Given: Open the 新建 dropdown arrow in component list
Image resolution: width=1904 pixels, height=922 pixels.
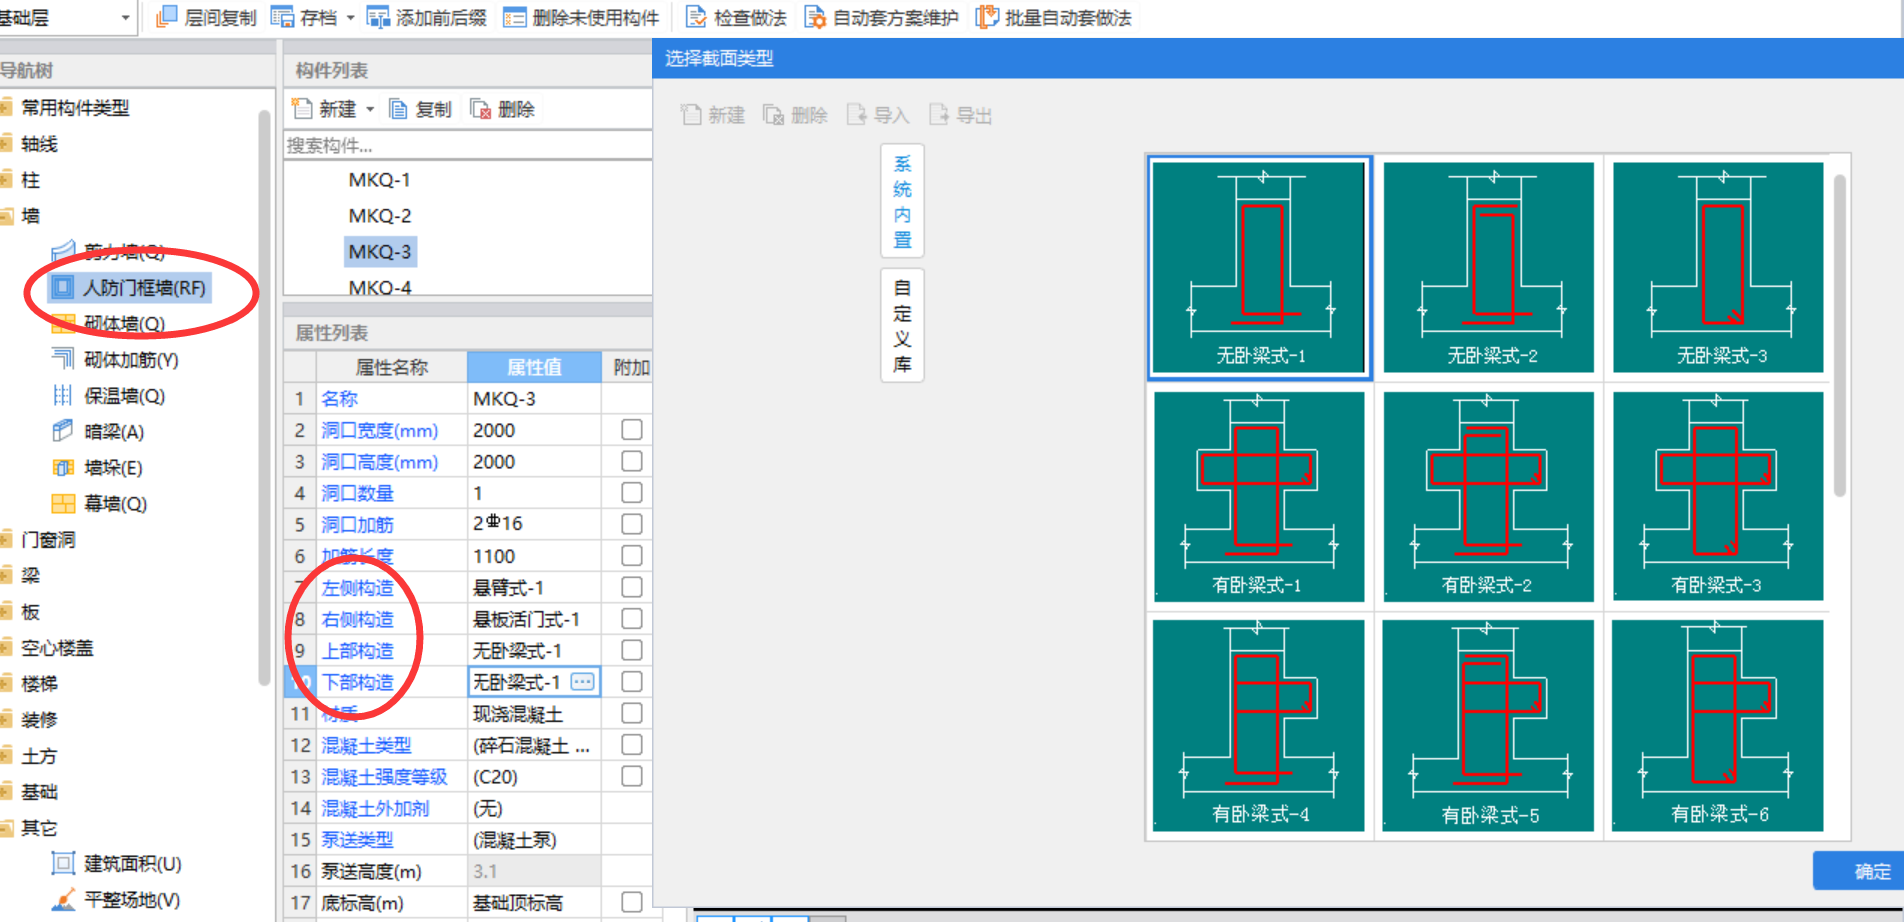Looking at the screenshot, I should pyautogui.click(x=370, y=109).
